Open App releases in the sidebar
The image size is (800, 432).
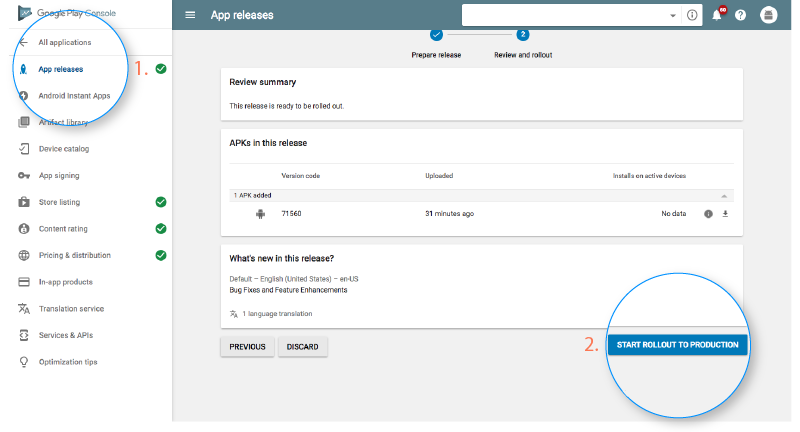click(x=61, y=69)
